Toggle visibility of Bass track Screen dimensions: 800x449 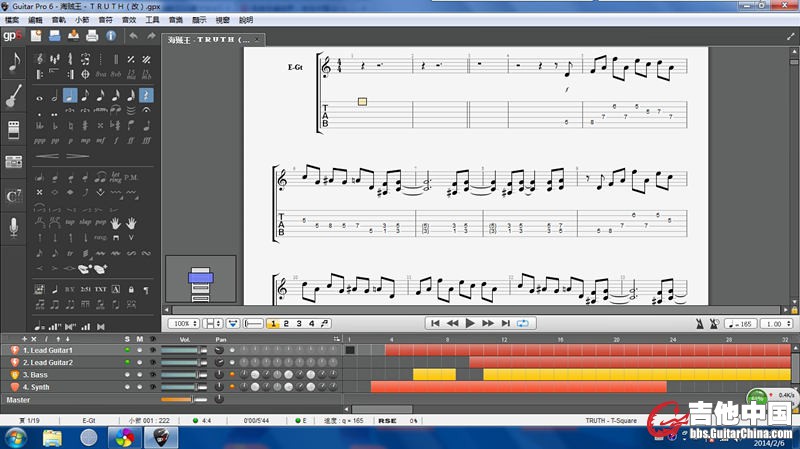pyautogui.click(x=152, y=375)
